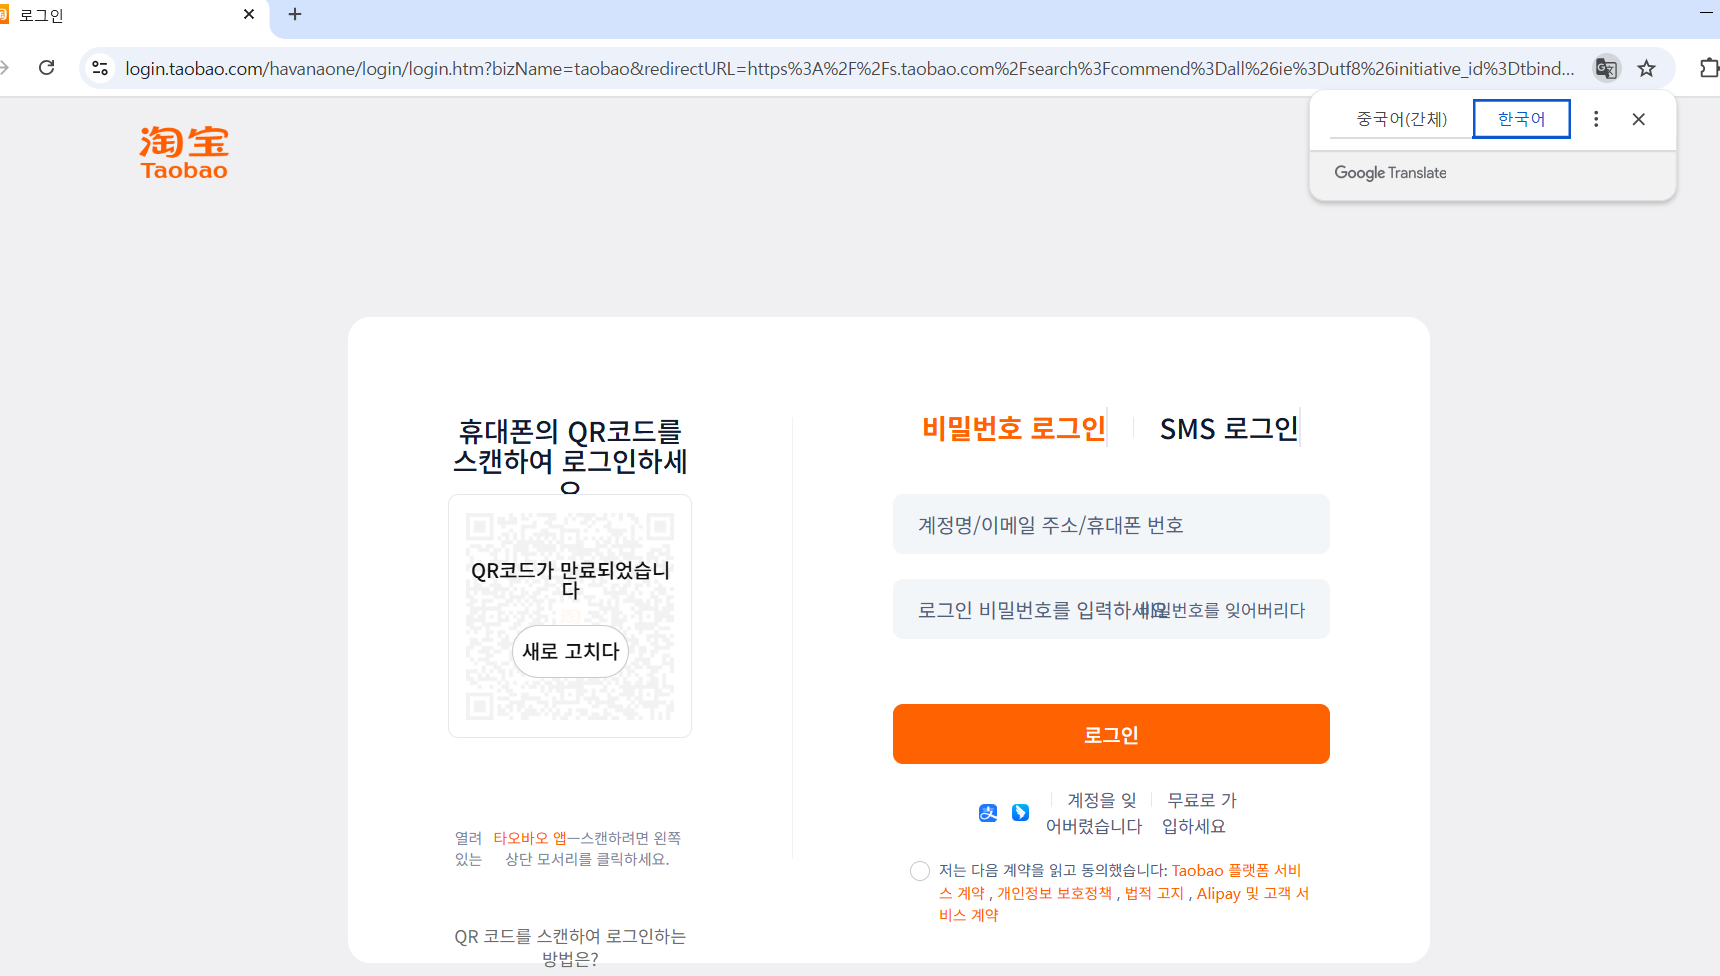
Task: Click the browser forward arrow
Action: [x=4, y=68]
